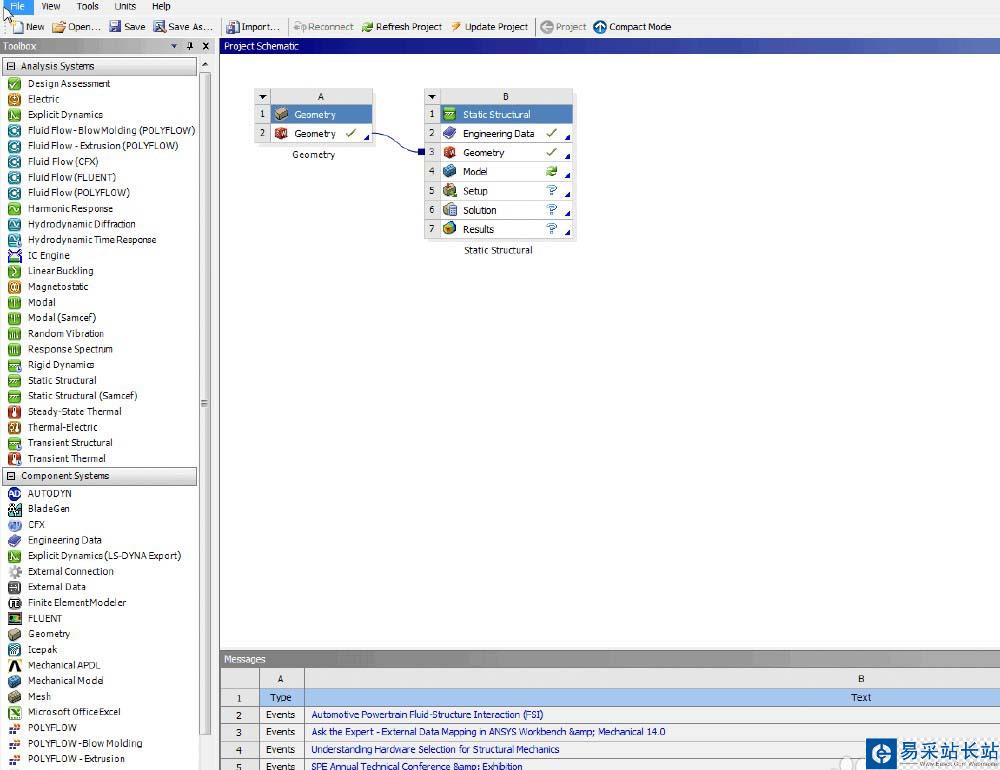Image resolution: width=1000 pixels, height=770 pixels.
Task: Click the Update Project button
Action: 489,27
